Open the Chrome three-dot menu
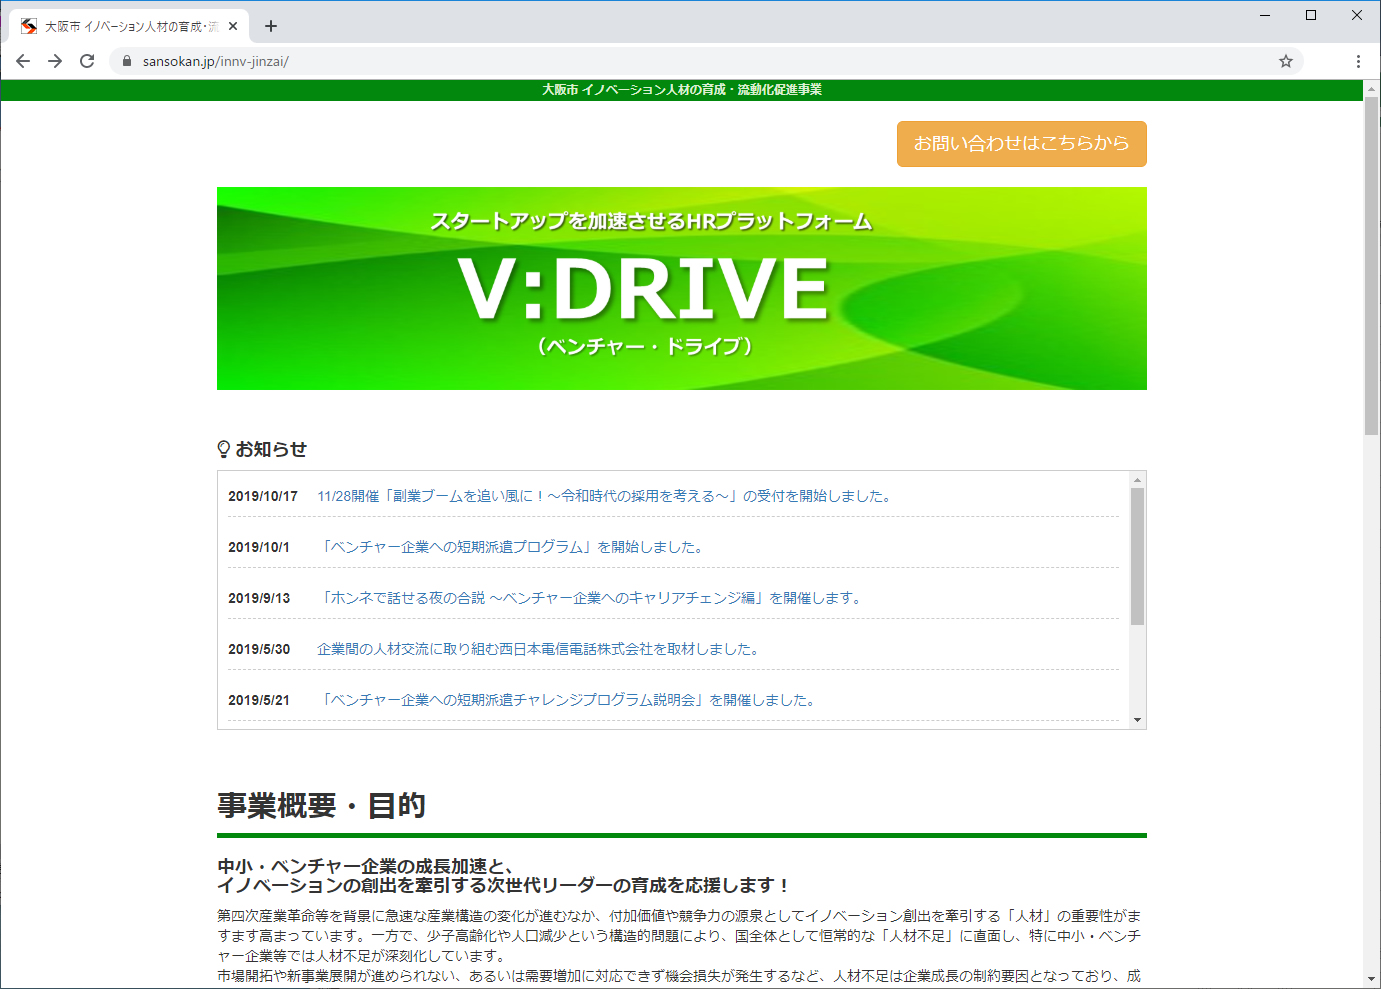The width and height of the screenshot is (1381, 989). coord(1358,61)
